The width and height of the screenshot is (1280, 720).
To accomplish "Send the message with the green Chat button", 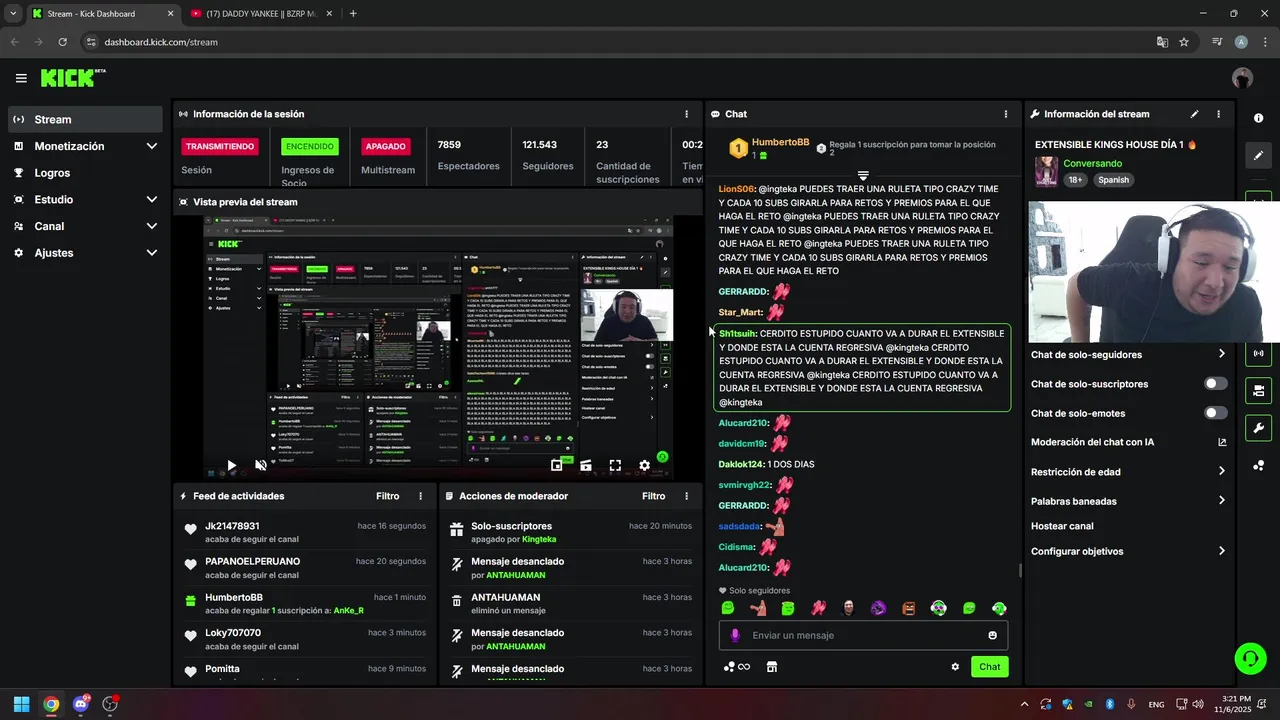I will (989, 667).
